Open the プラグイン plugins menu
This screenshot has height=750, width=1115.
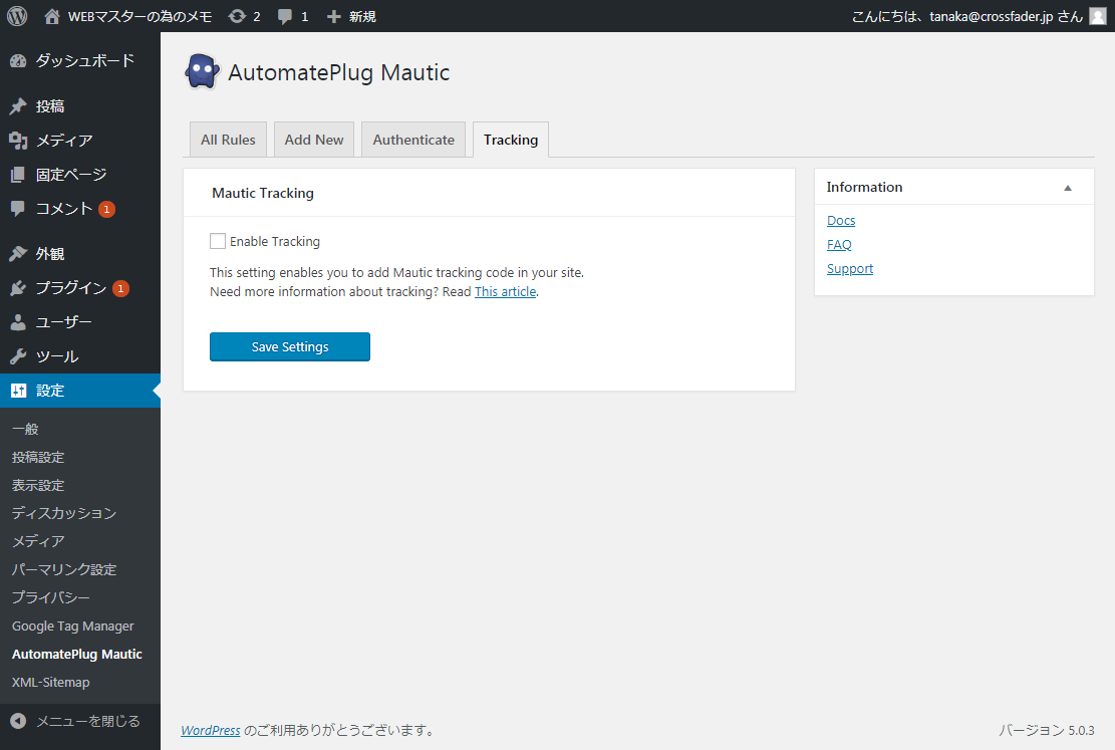coord(70,288)
